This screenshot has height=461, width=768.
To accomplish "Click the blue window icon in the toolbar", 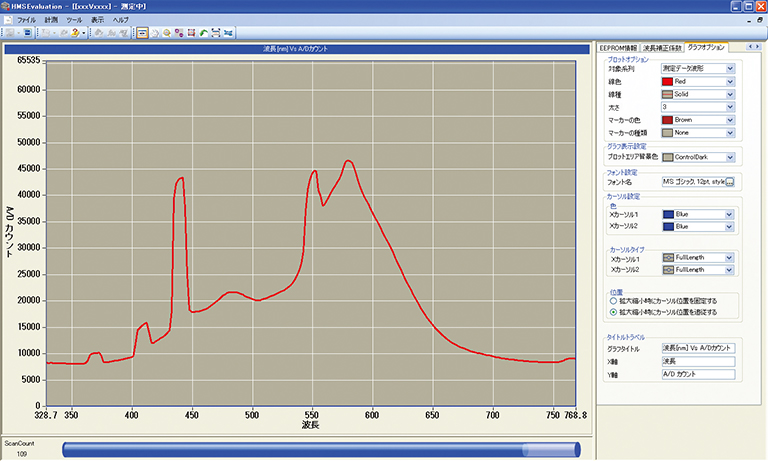I will 27,33.
